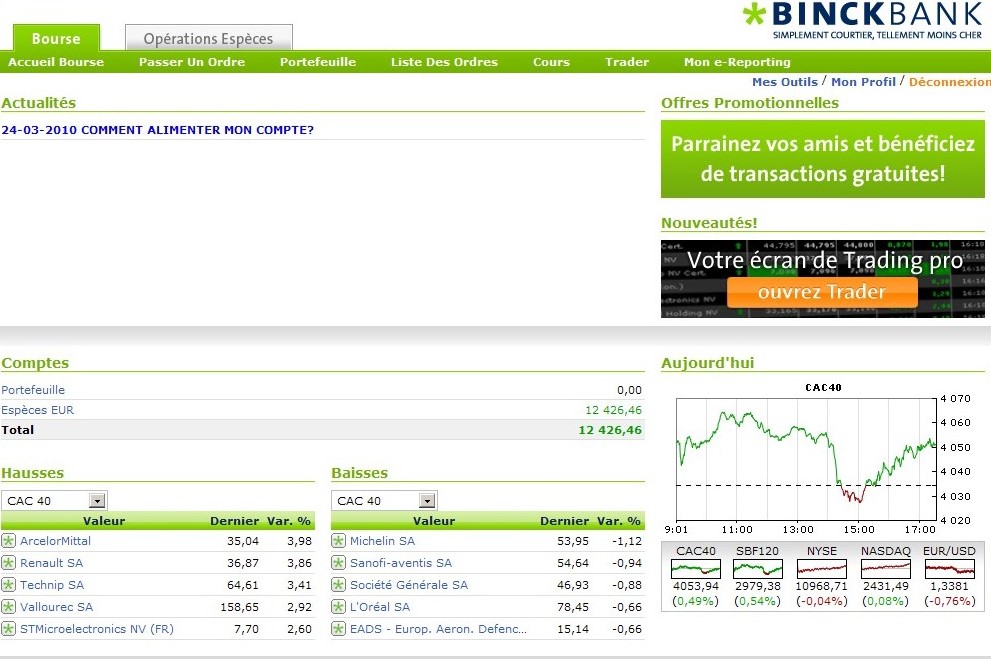This screenshot has width=991, height=659.
Task: Select the NASDAQ index mini chart
Action: click(885, 569)
